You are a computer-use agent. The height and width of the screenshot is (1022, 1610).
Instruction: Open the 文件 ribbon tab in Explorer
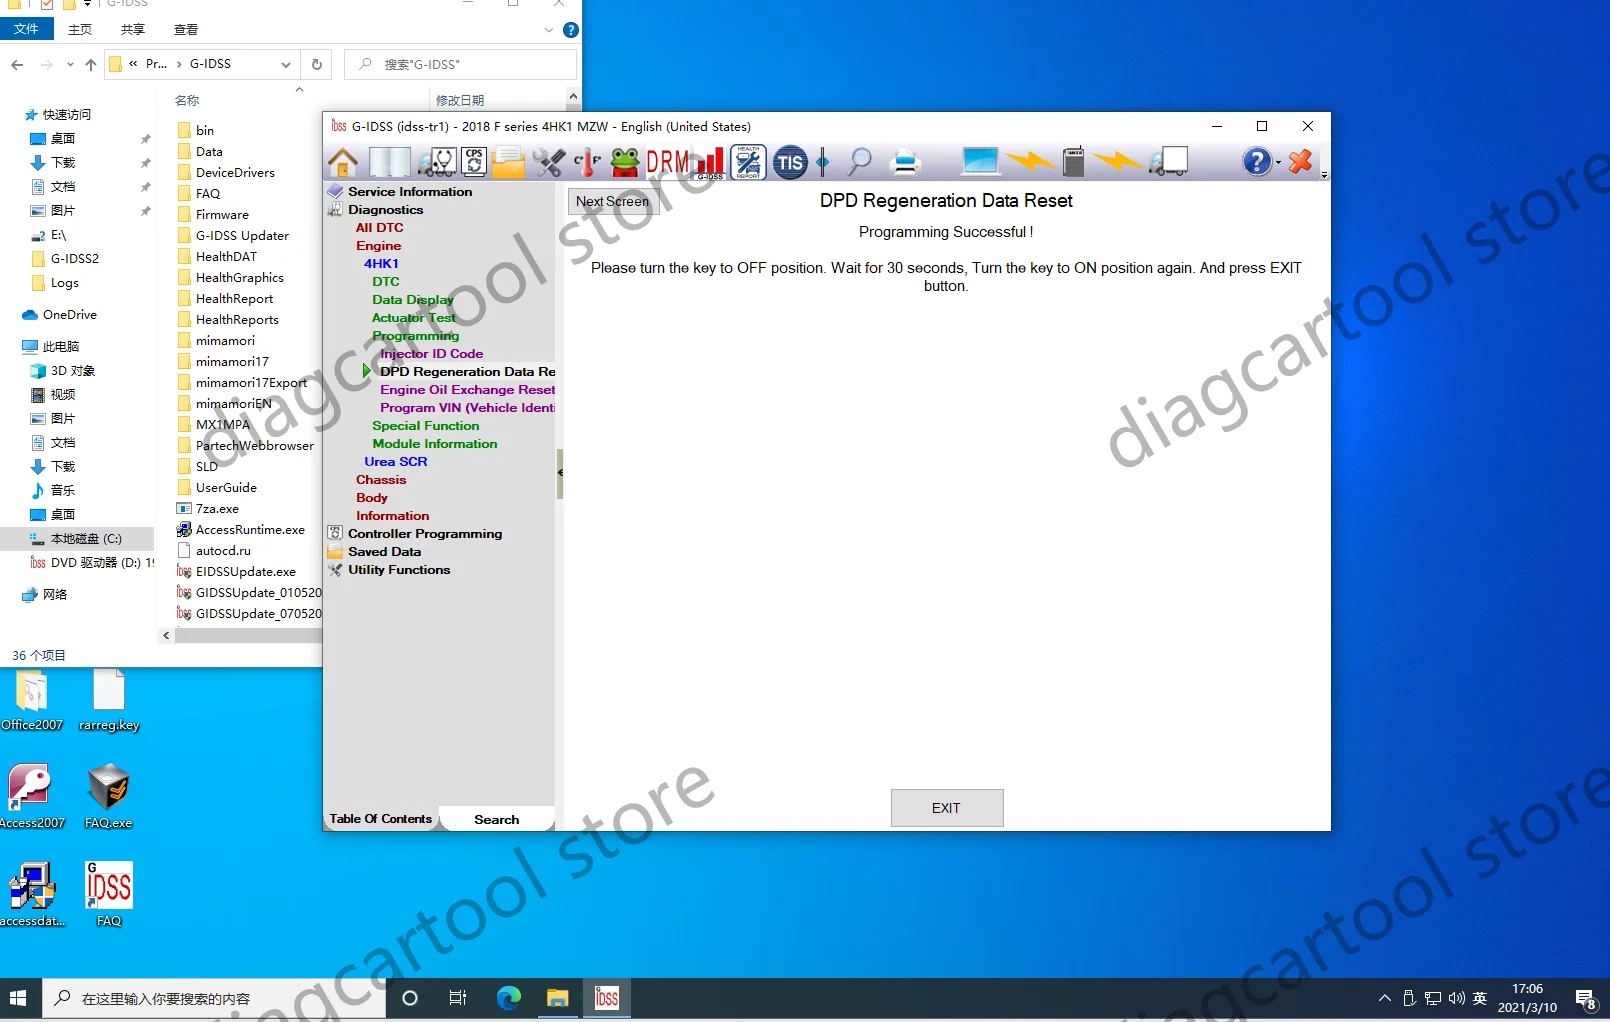click(x=27, y=29)
